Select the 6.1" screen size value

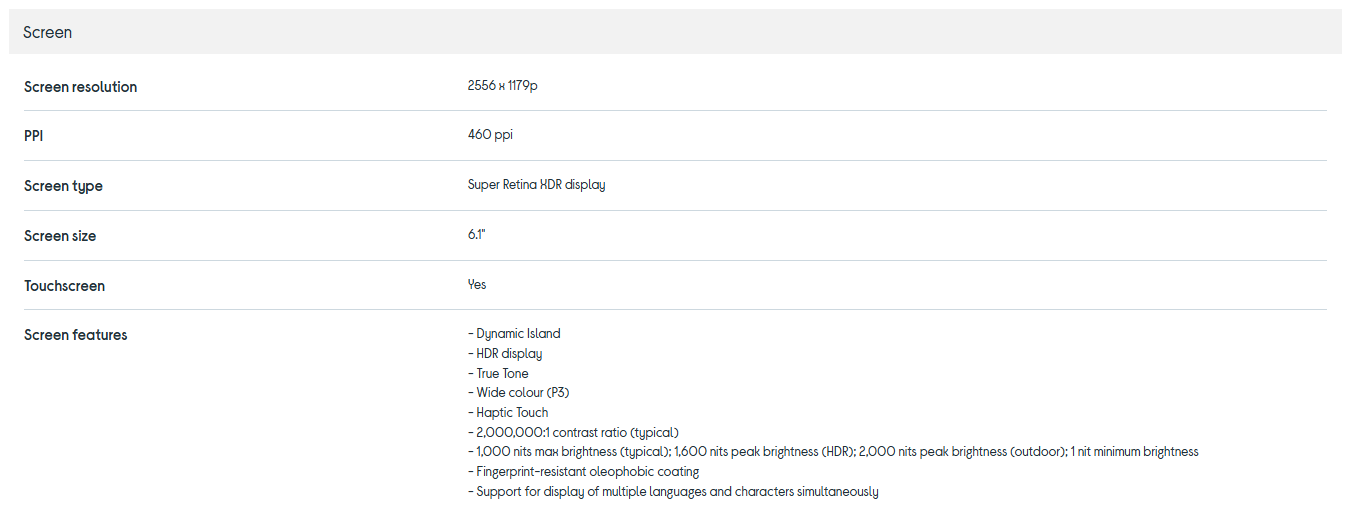(x=477, y=235)
